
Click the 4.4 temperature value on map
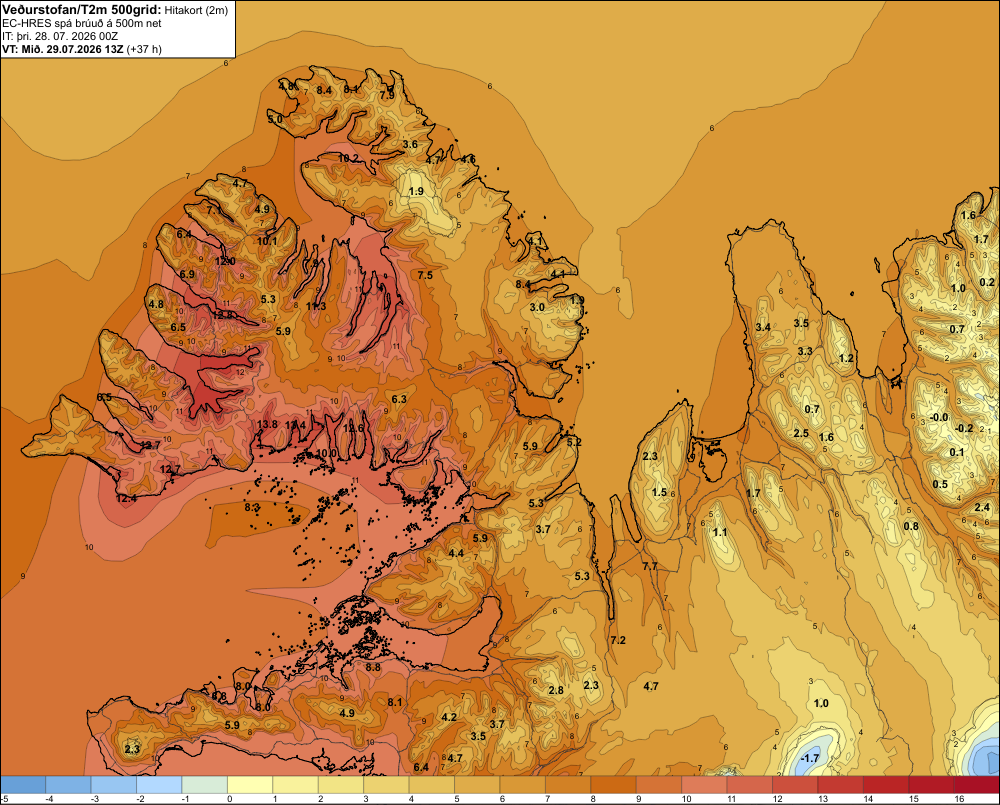(x=456, y=553)
